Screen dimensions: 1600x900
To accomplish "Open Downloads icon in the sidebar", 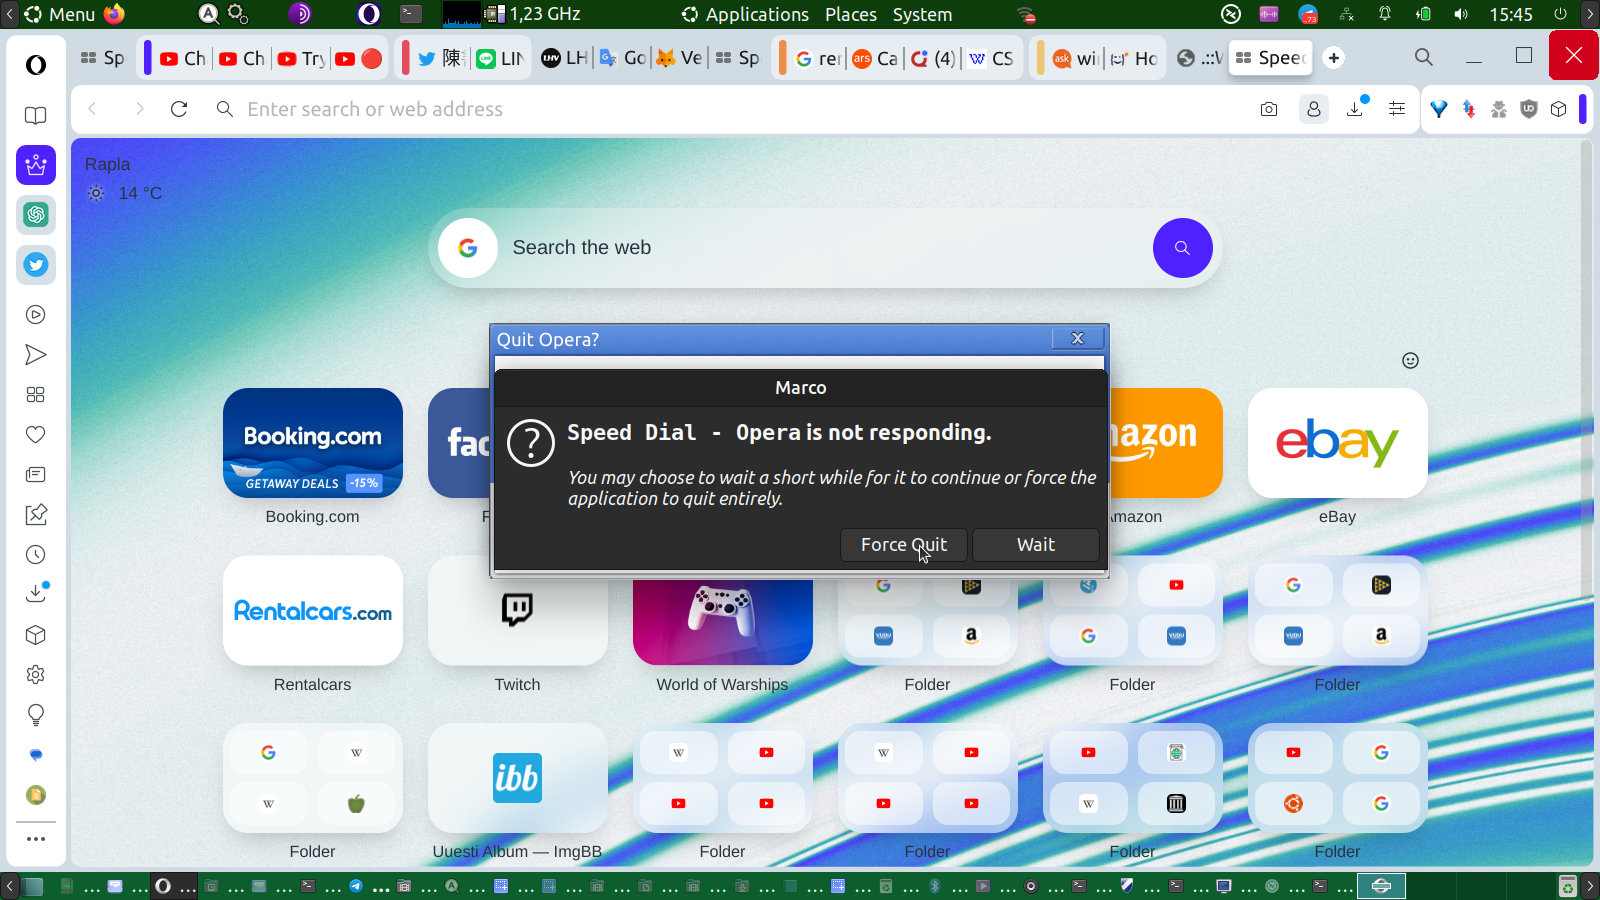I will coord(36,593).
